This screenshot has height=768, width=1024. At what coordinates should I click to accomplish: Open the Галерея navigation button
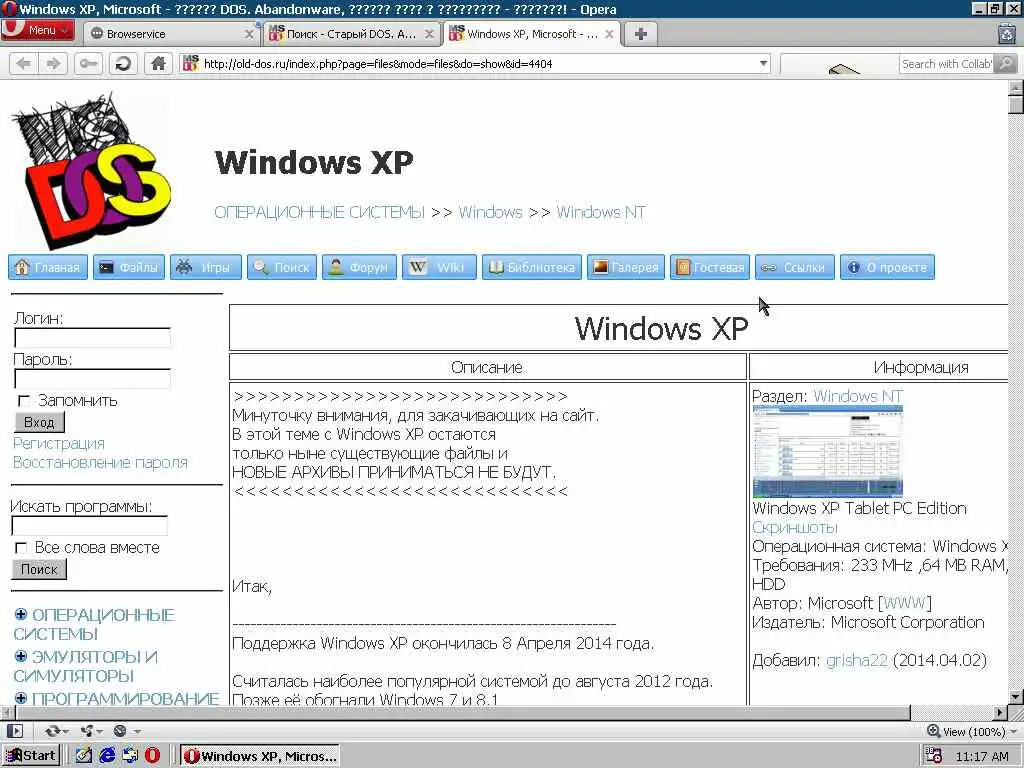[626, 267]
